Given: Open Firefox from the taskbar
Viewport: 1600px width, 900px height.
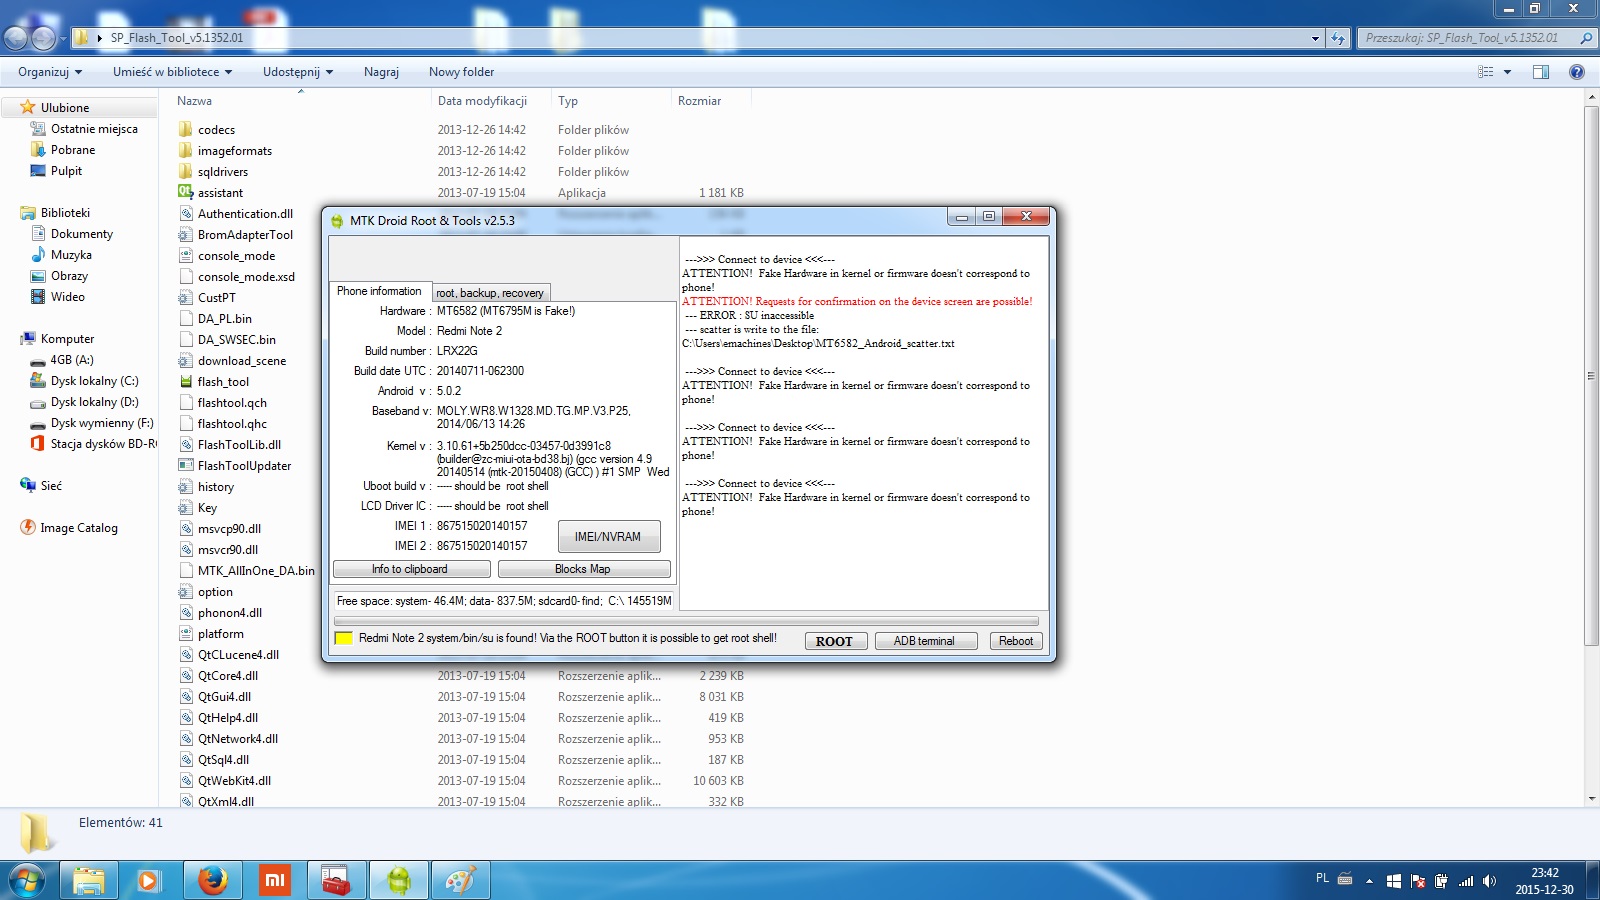Looking at the screenshot, I should click(x=212, y=880).
